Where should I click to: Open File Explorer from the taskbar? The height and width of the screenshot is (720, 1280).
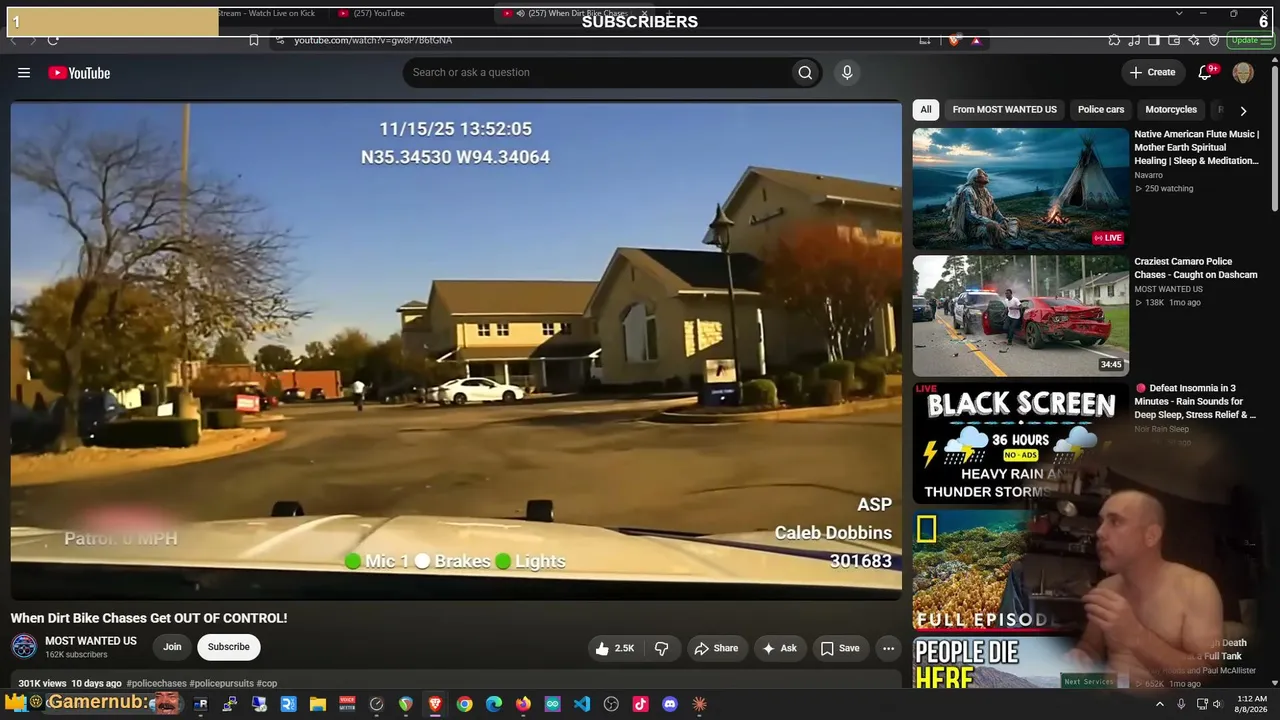point(318,704)
